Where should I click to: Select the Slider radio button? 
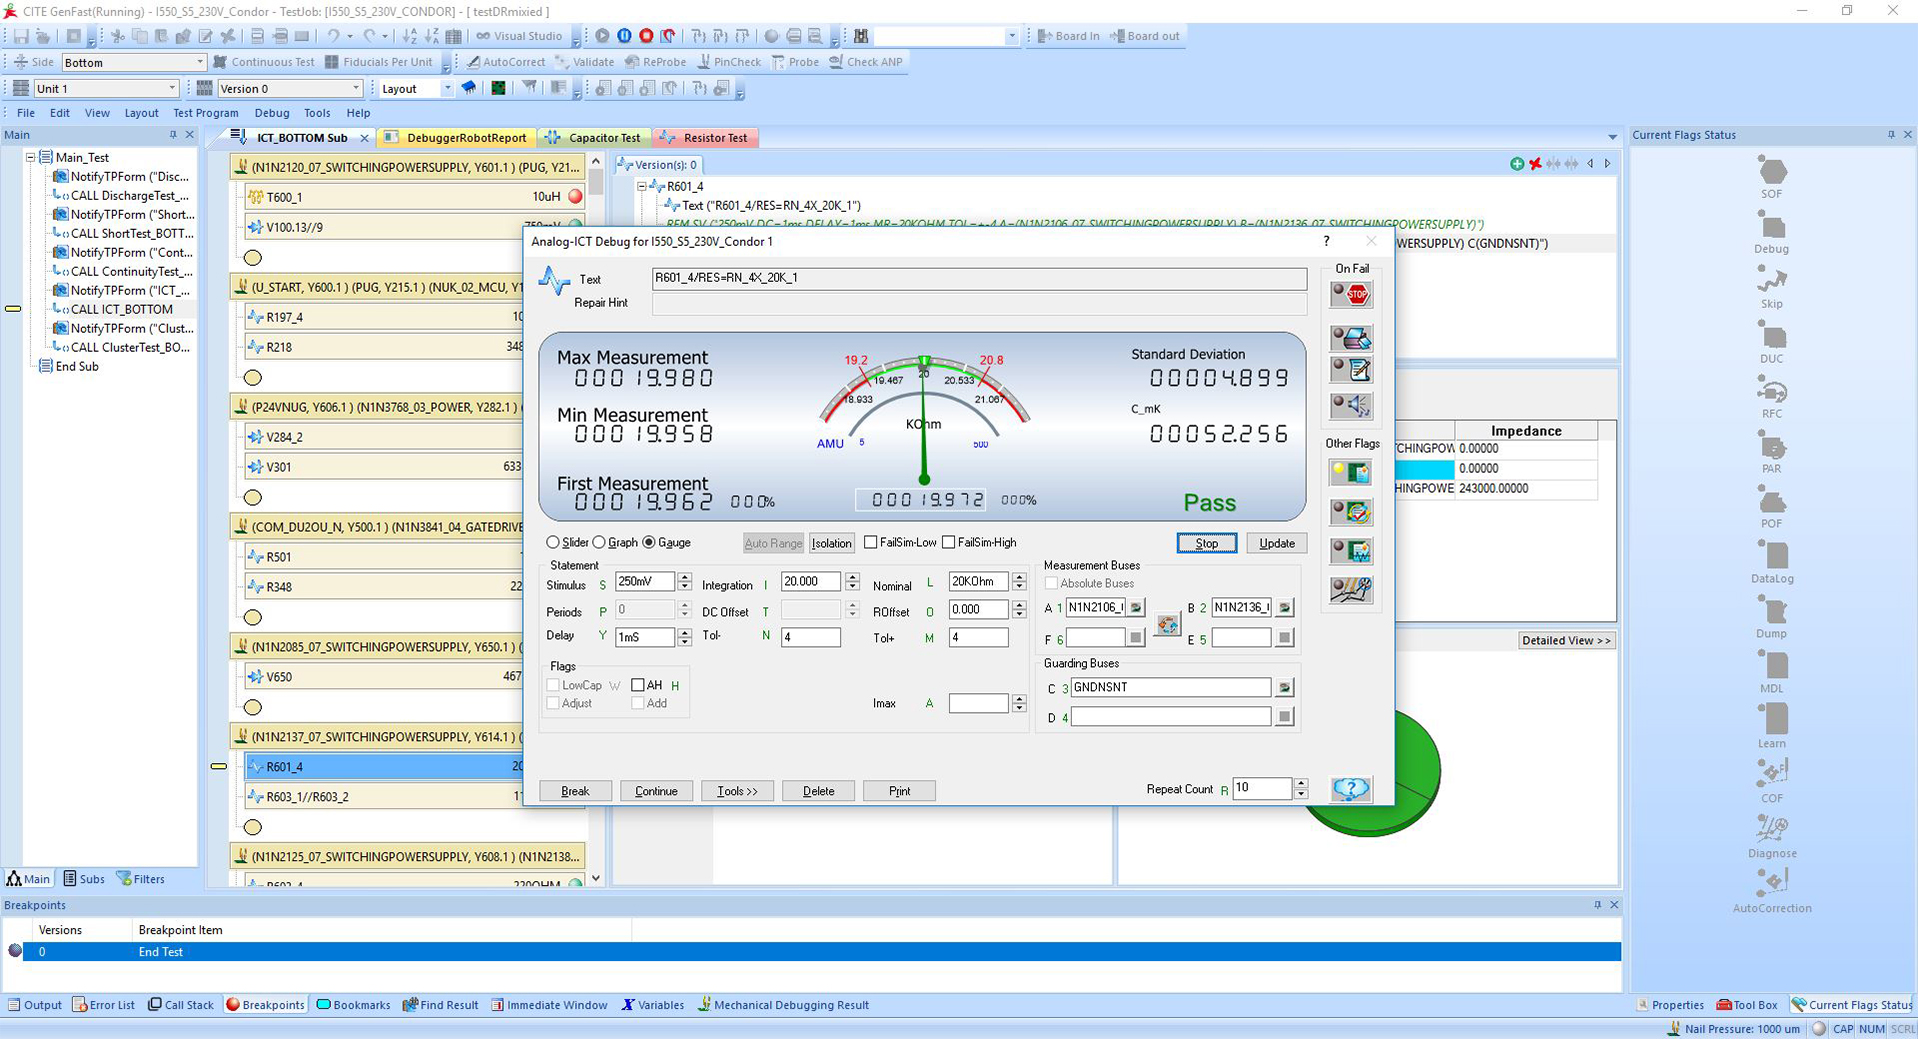click(x=552, y=542)
